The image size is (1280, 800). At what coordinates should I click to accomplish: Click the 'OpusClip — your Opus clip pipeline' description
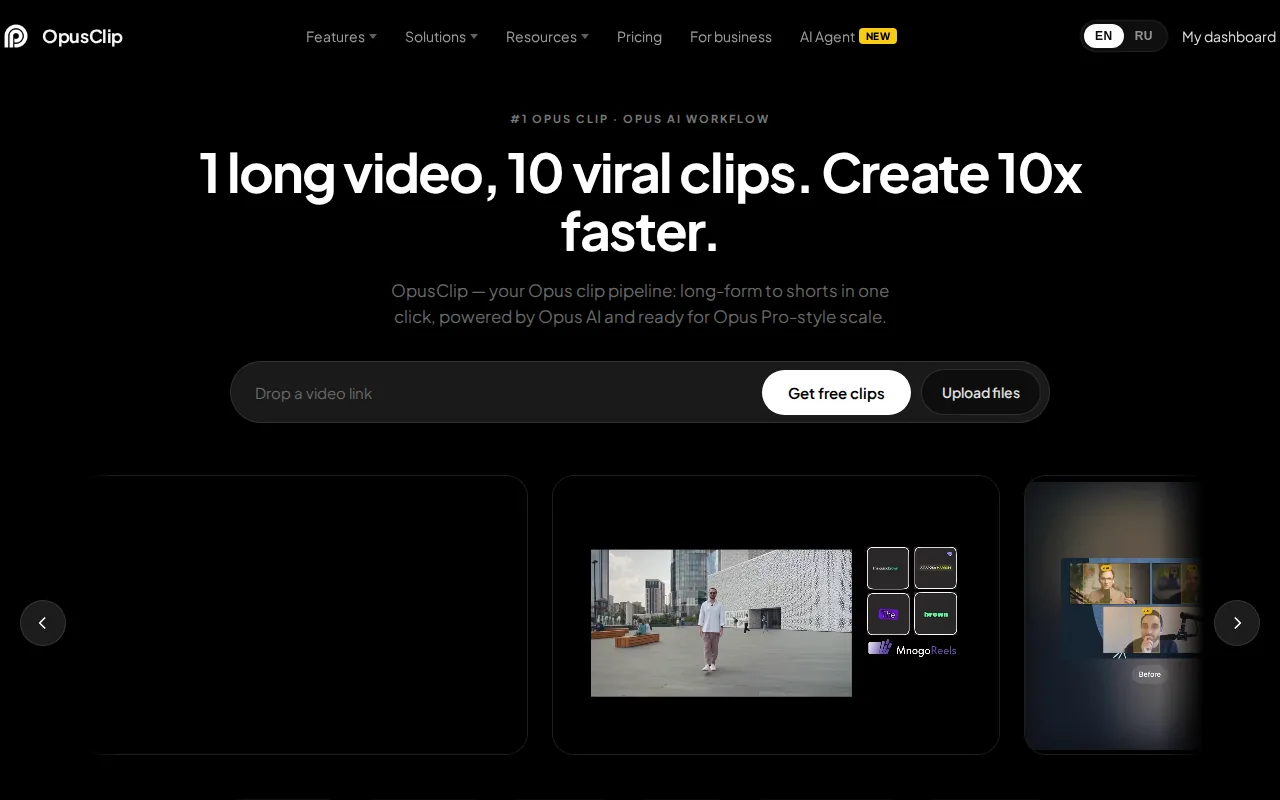640,304
